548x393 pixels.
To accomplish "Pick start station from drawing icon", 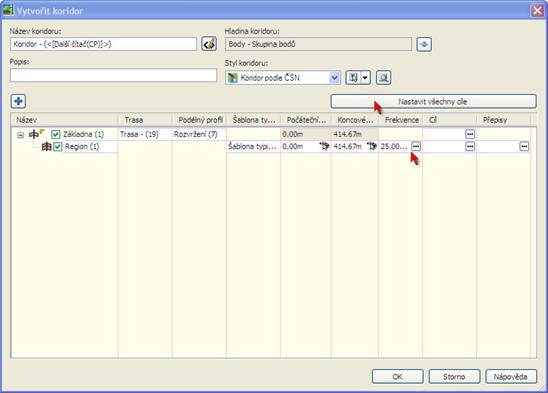I will [x=325, y=146].
